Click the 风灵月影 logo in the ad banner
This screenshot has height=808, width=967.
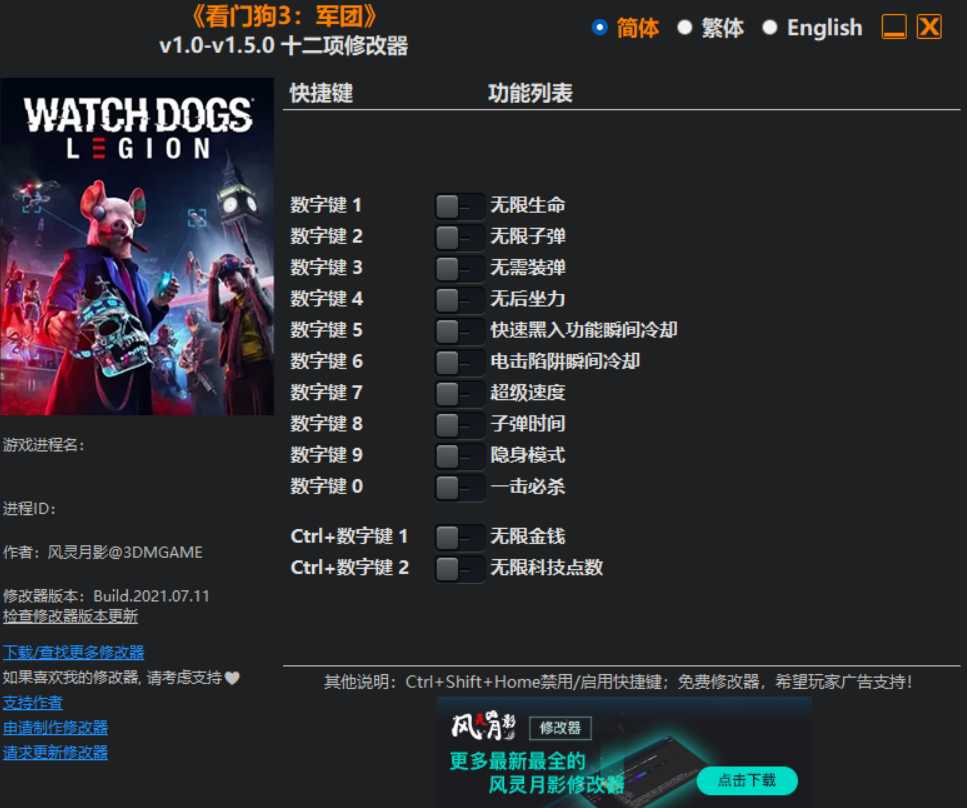click(x=484, y=727)
